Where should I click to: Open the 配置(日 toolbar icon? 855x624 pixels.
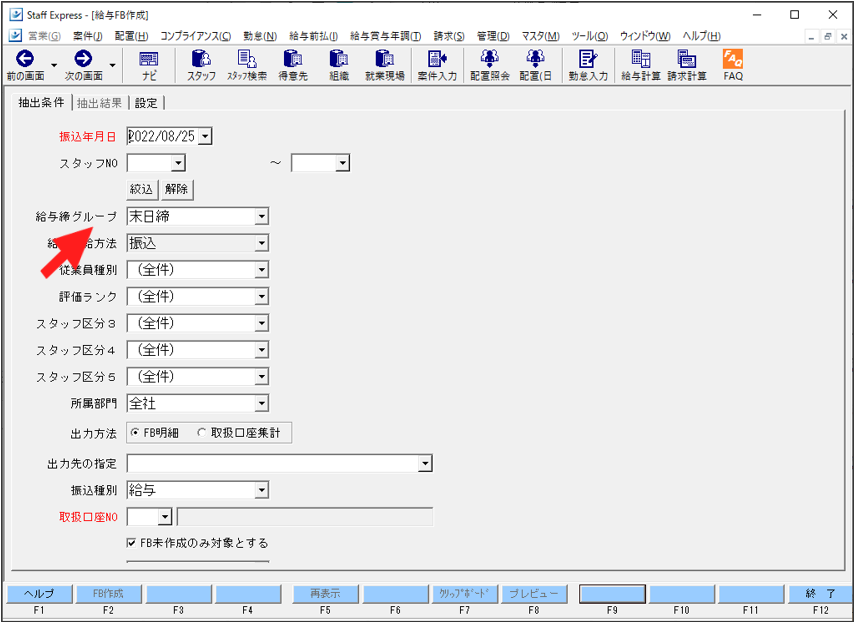pyautogui.click(x=535, y=59)
